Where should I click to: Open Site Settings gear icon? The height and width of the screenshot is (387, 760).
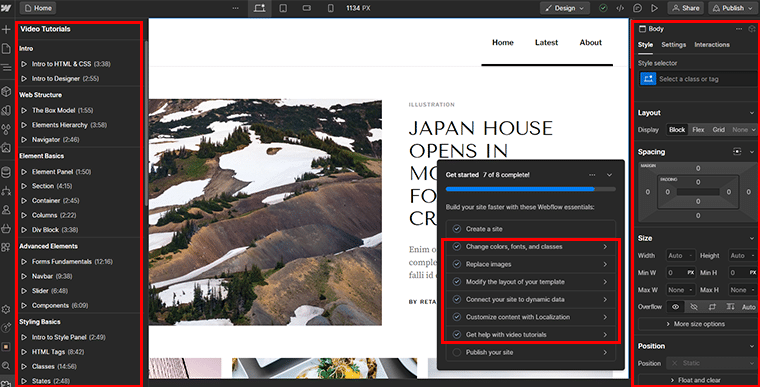[6, 309]
